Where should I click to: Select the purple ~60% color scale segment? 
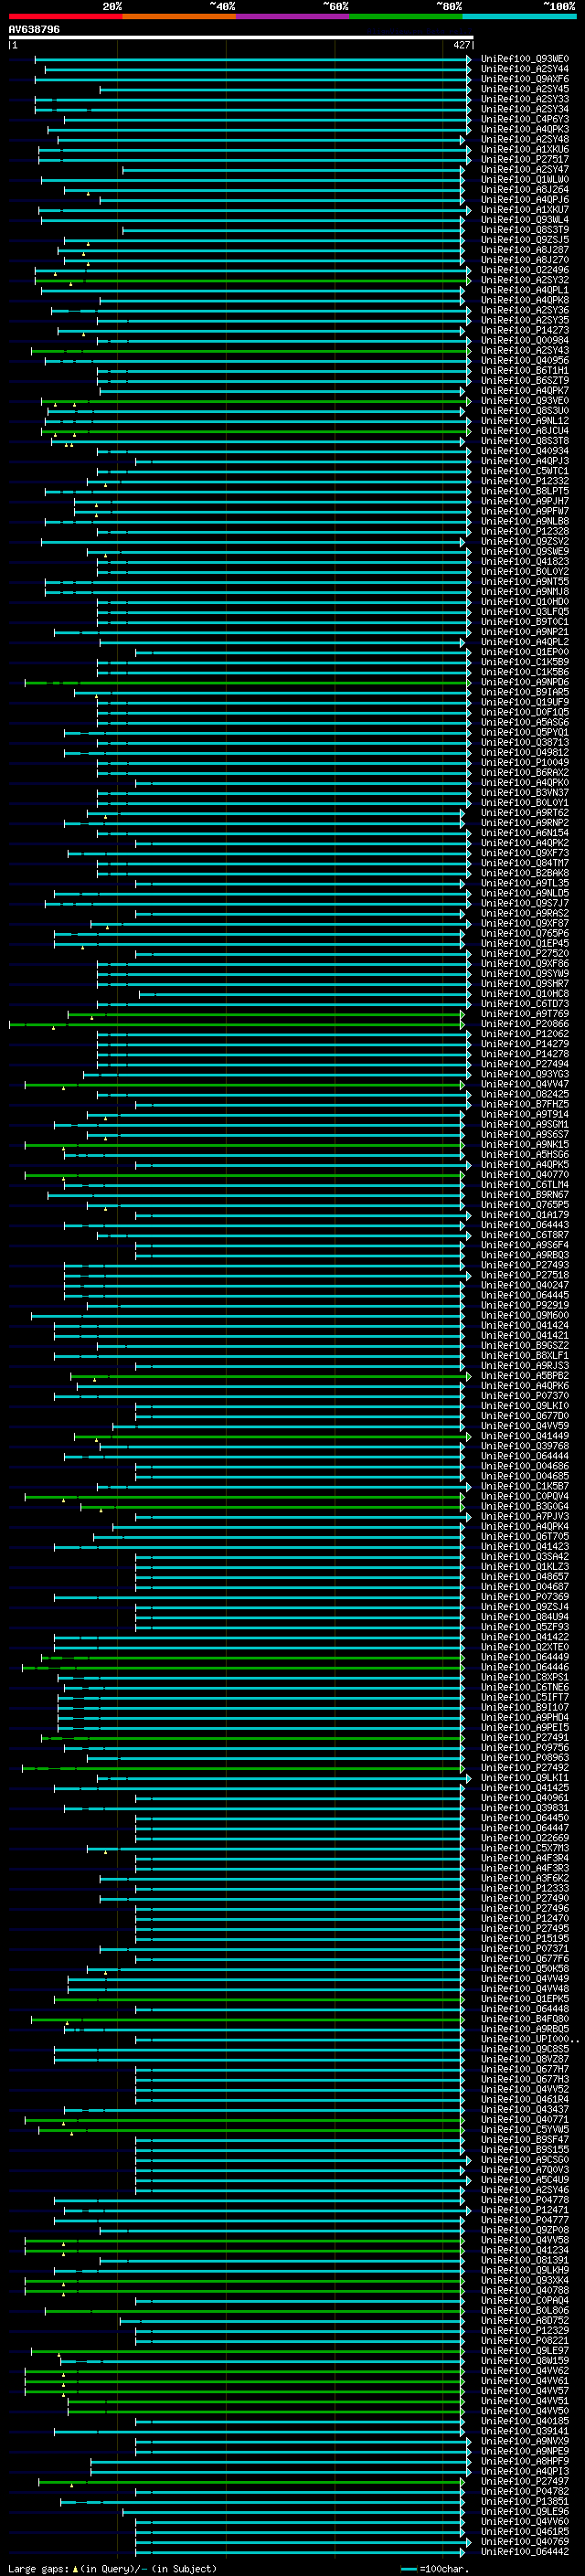(292, 16)
